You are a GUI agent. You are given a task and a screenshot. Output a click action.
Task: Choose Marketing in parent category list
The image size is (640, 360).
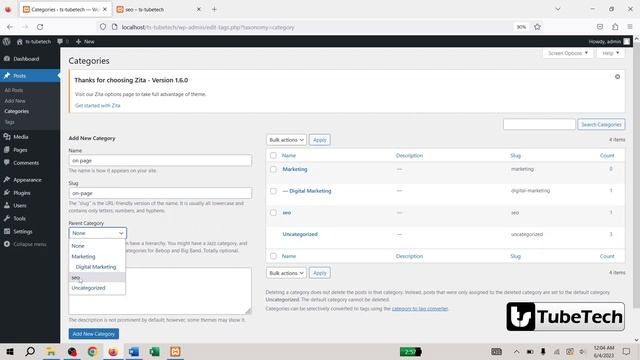(x=97, y=256)
